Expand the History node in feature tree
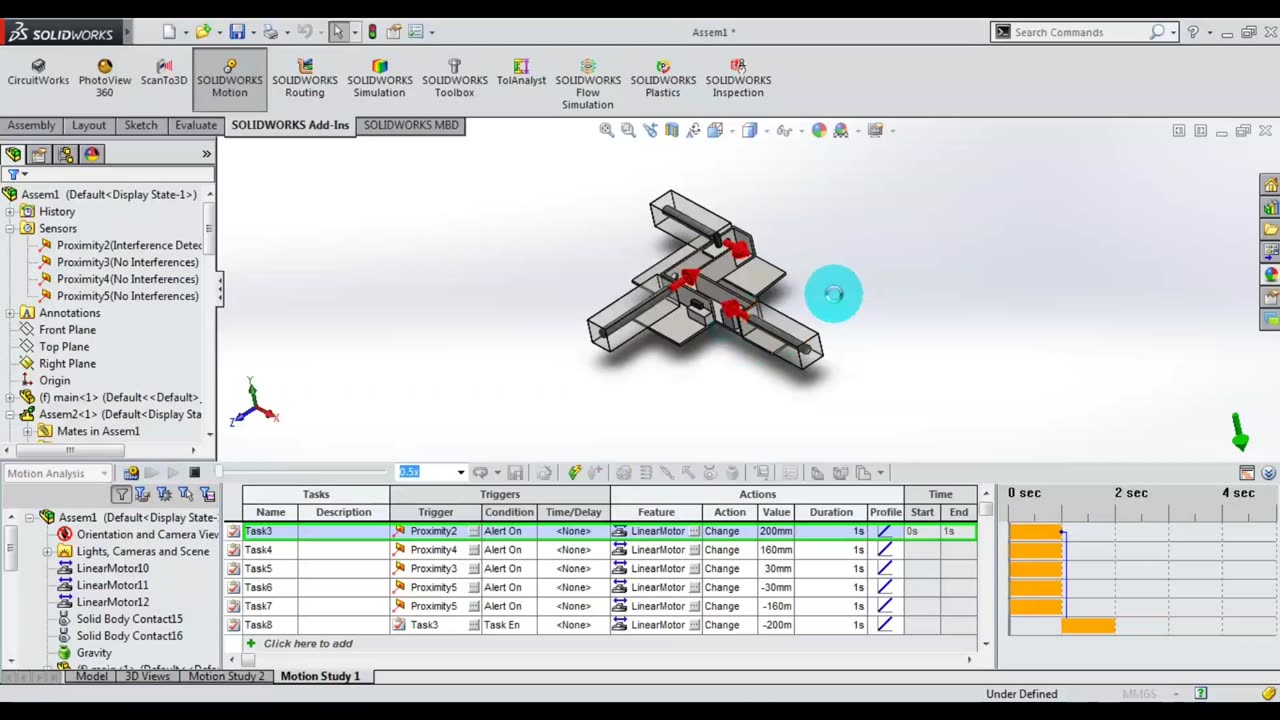Viewport: 1280px width, 720px height. coord(10,212)
